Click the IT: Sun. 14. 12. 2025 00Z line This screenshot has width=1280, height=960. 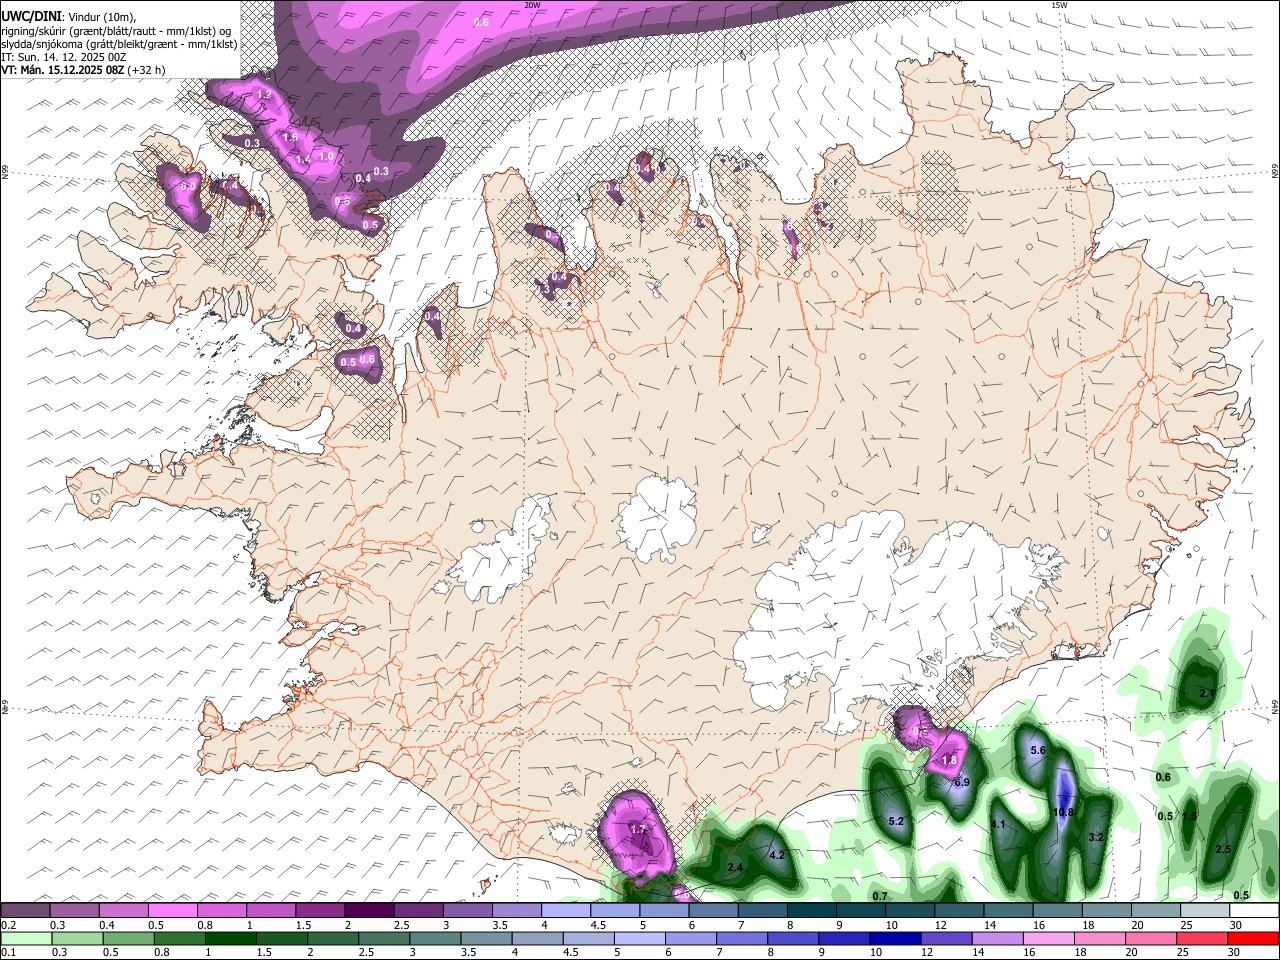(x=64, y=57)
